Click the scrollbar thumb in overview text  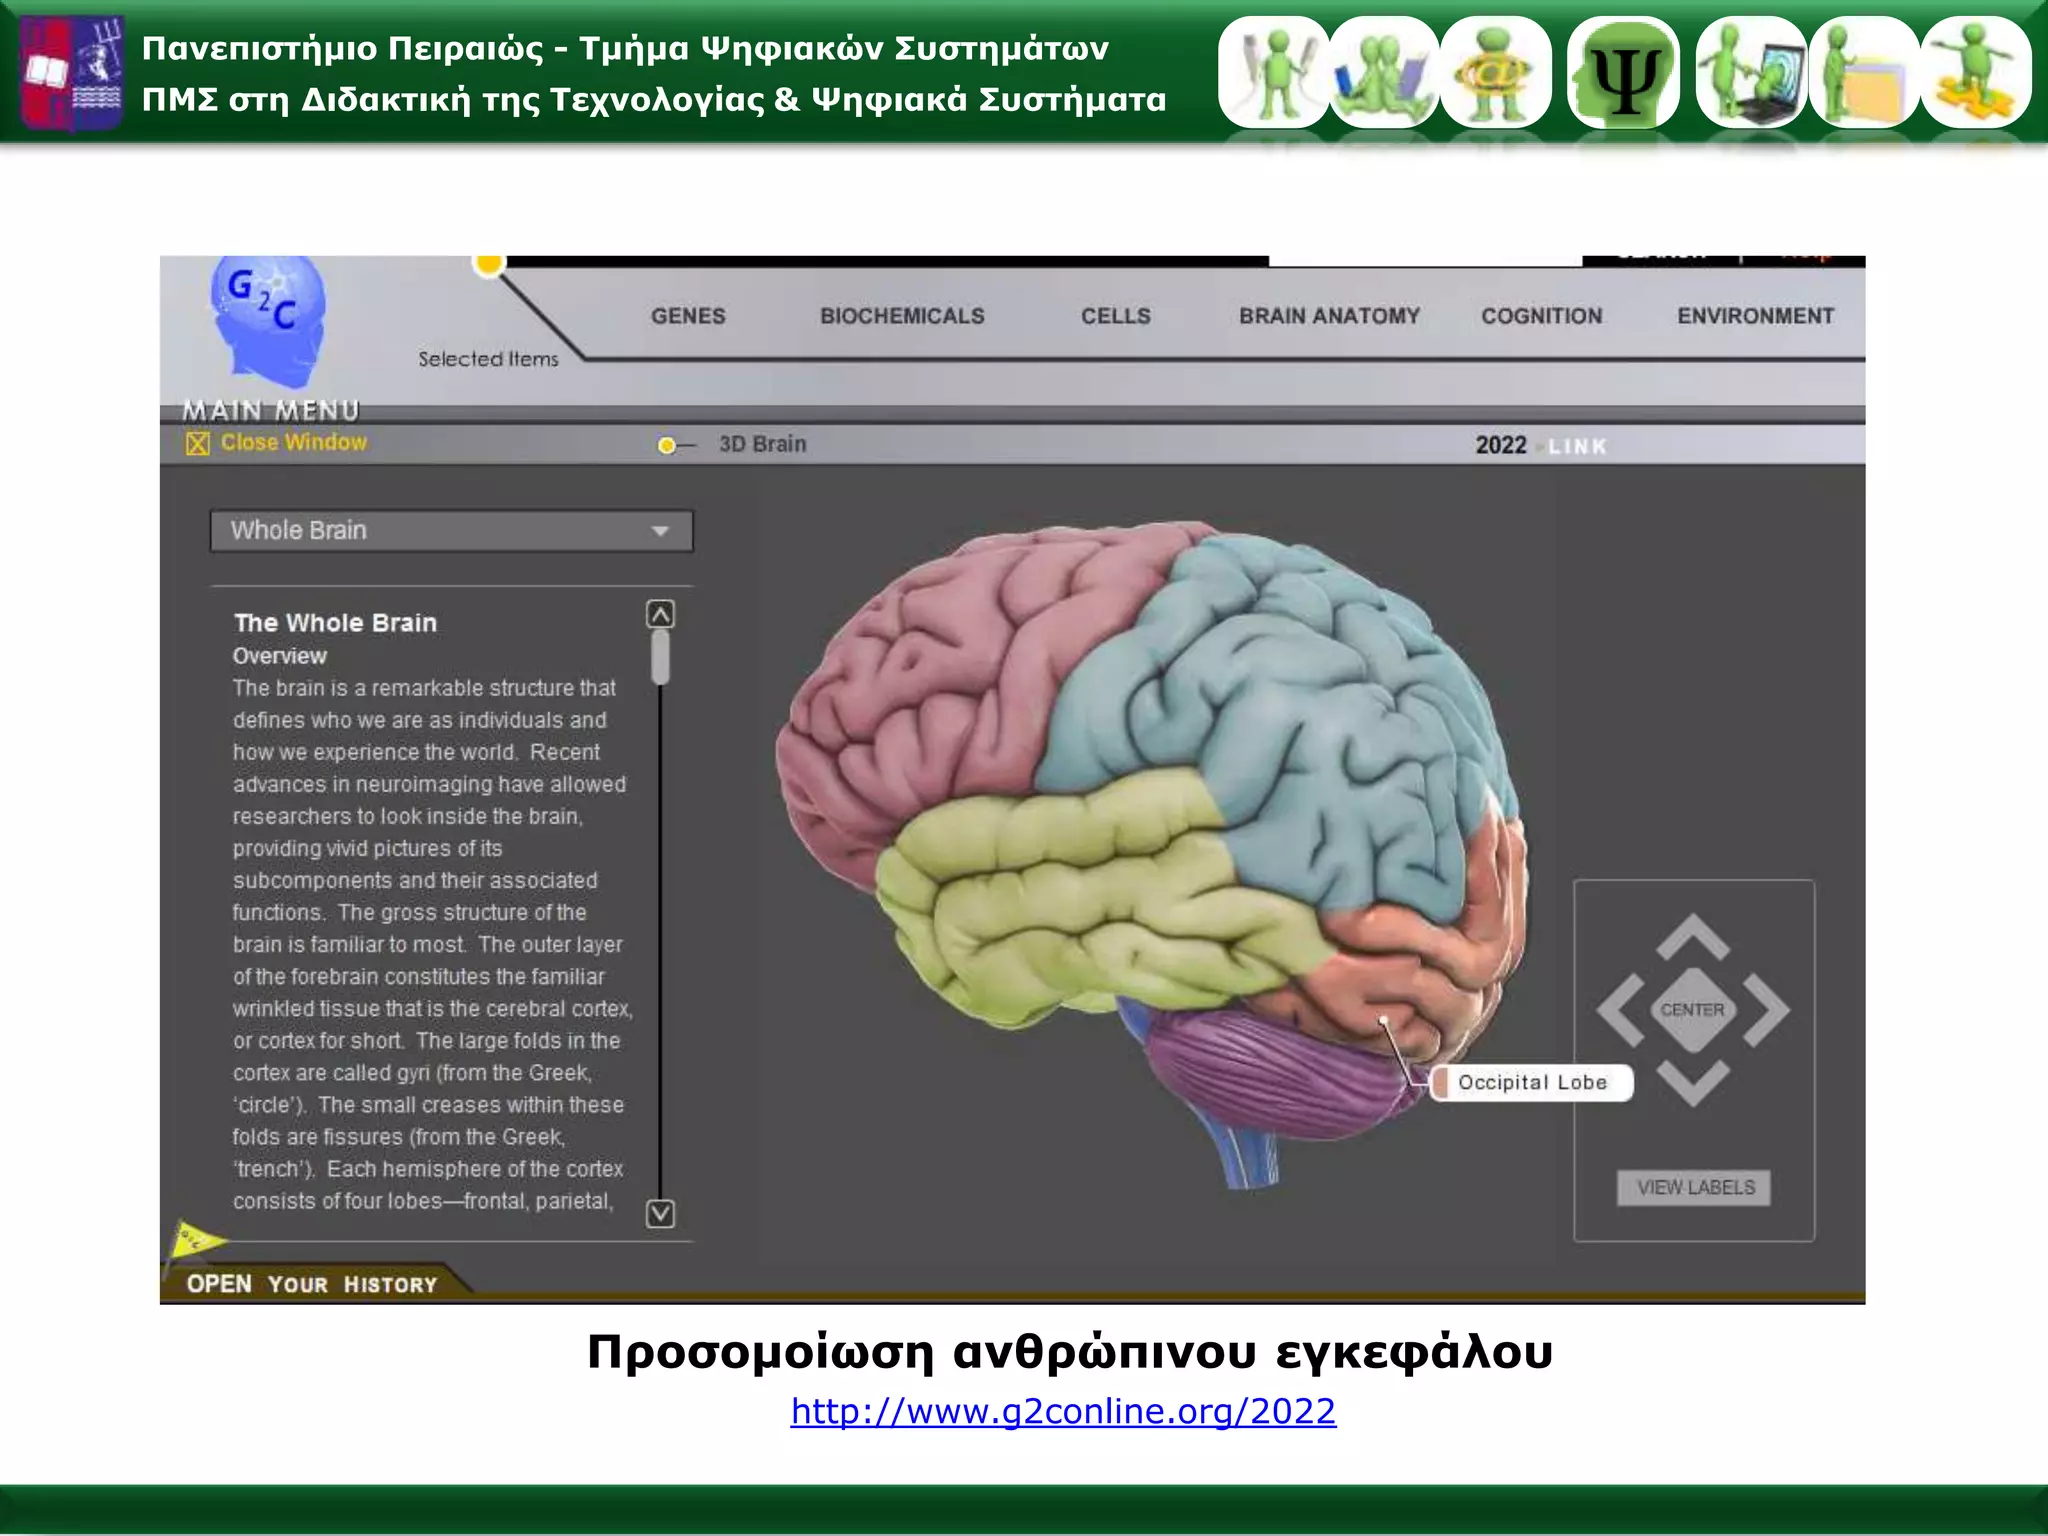coord(660,657)
